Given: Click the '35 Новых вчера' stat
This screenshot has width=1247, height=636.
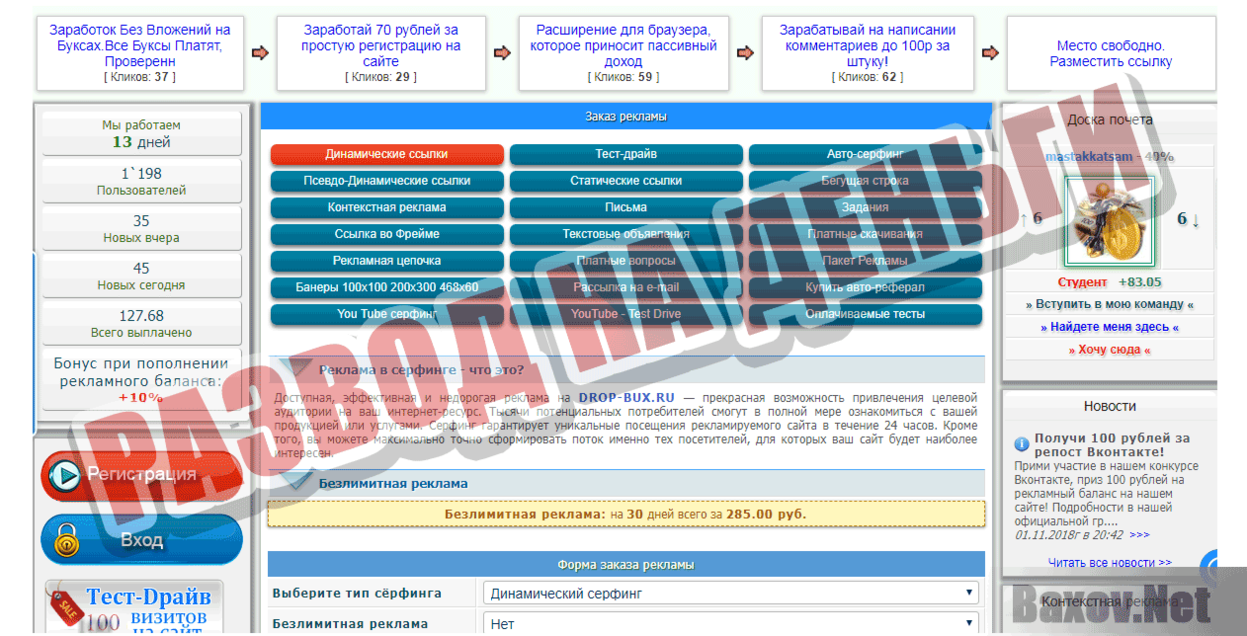Looking at the screenshot, I should (141, 229).
